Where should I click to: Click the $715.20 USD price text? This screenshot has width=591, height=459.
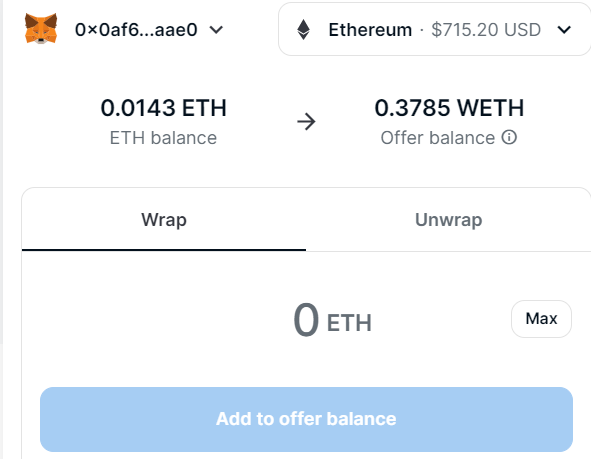pos(486,29)
